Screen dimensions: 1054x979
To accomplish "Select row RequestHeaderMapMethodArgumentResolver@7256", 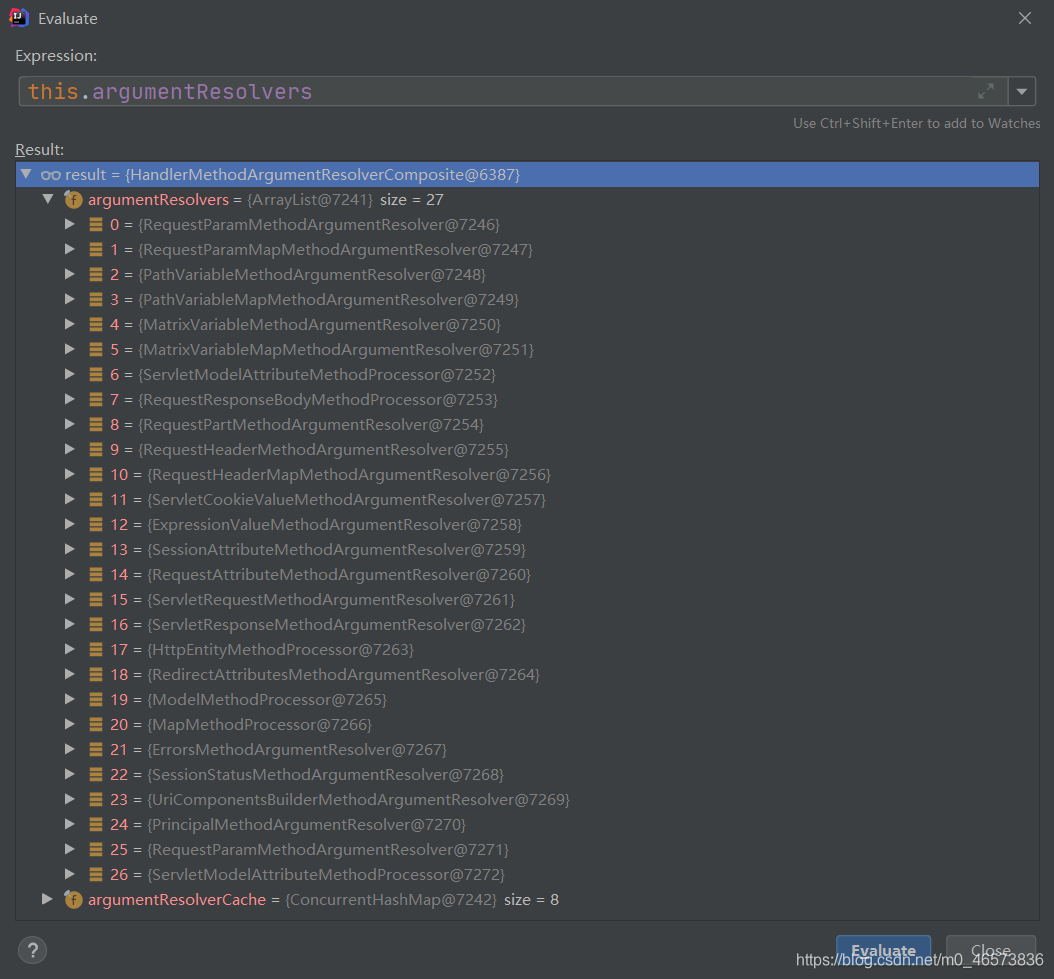I will pos(527,474).
